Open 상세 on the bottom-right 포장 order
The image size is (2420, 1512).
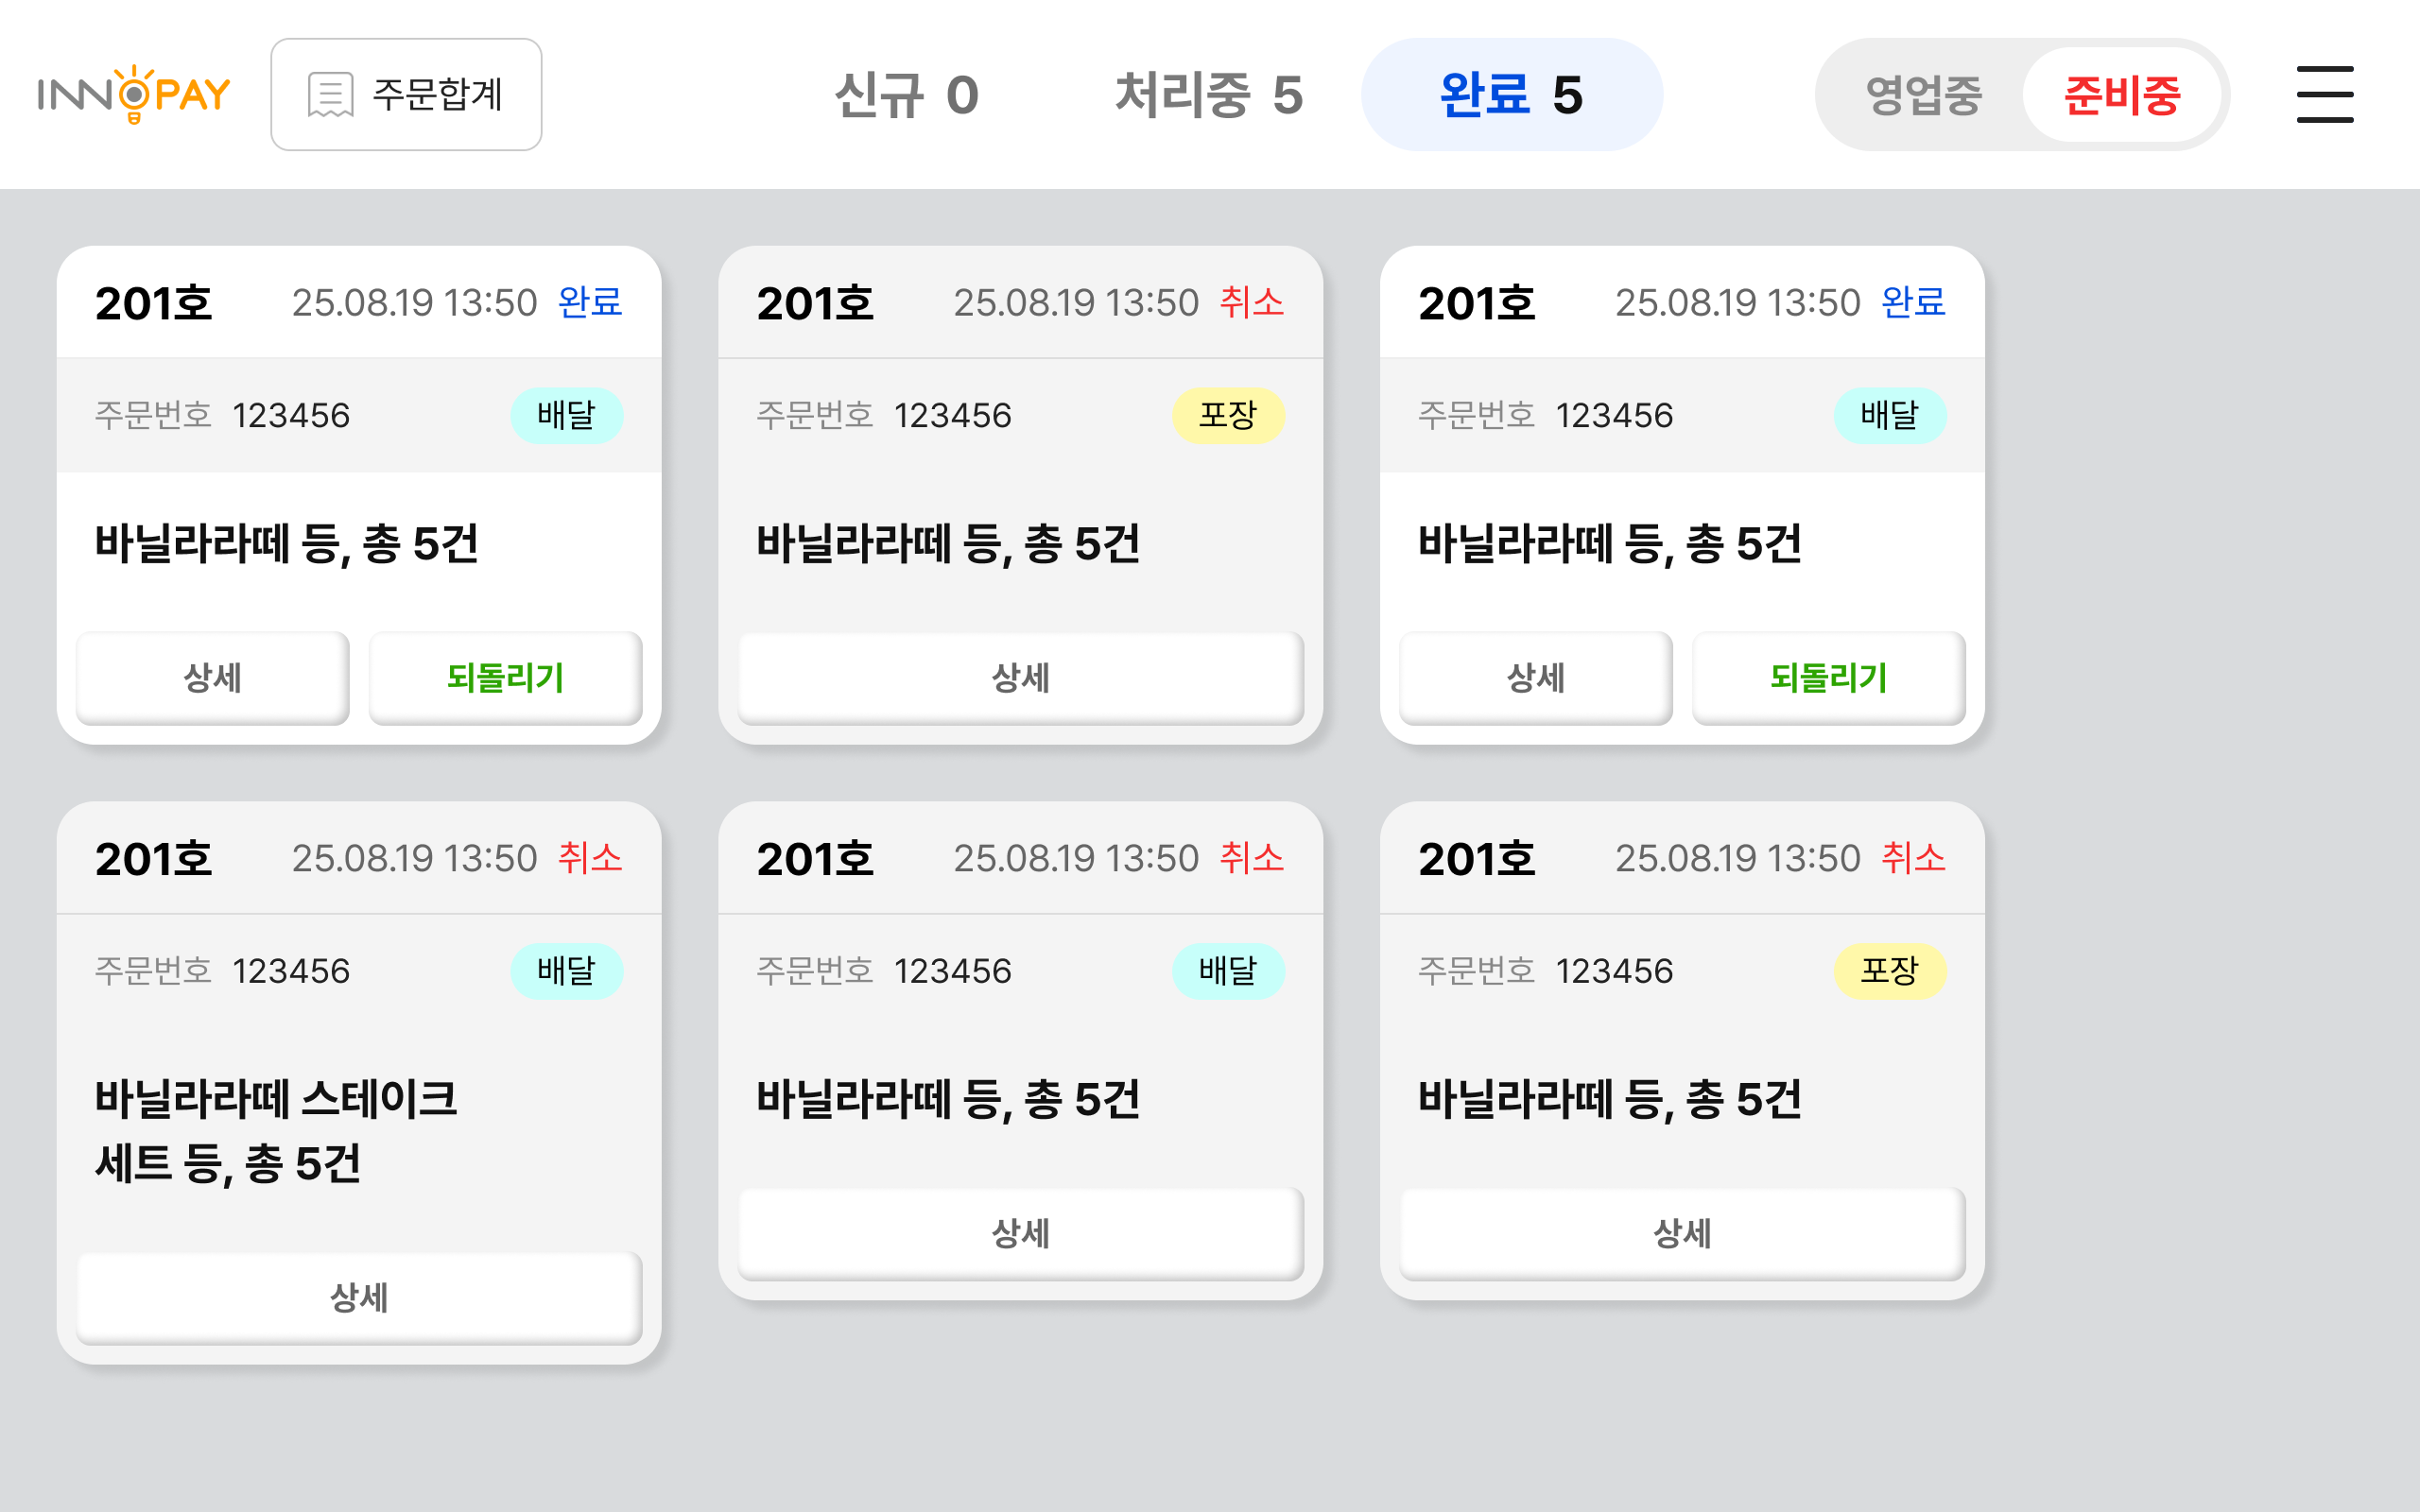coord(1682,1233)
